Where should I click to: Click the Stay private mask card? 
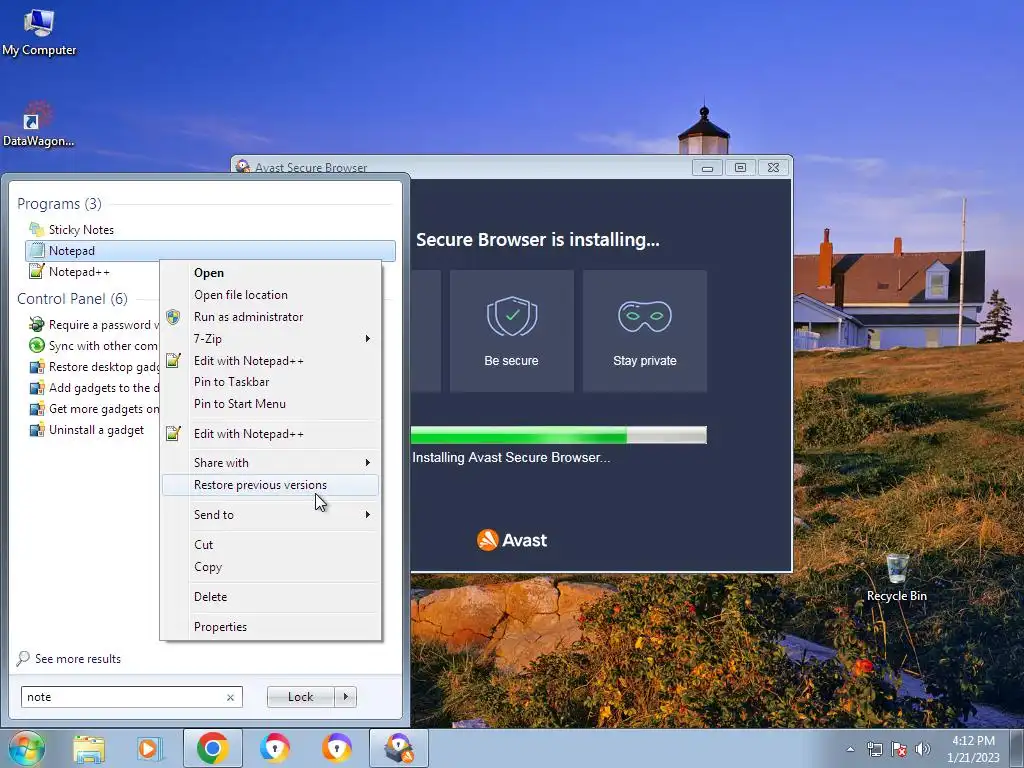click(x=645, y=331)
